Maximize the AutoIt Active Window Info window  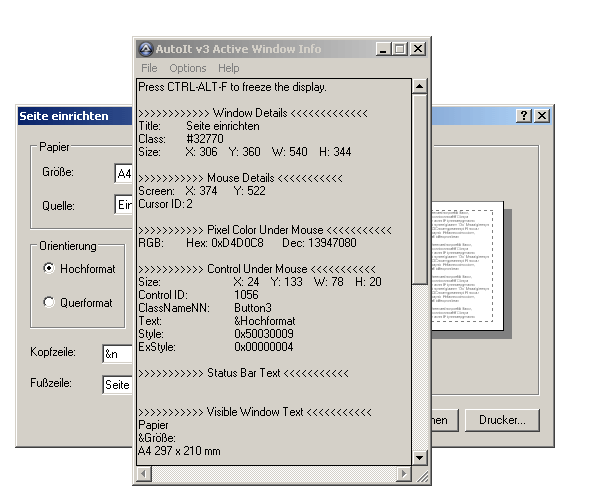[x=400, y=48]
